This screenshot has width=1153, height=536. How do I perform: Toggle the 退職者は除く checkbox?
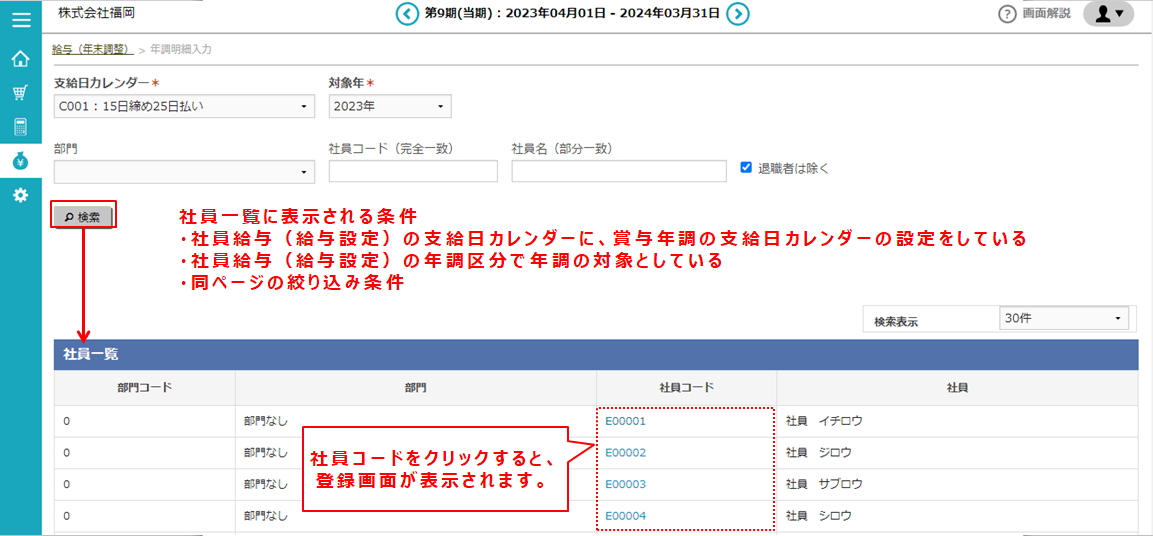[746, 167]
